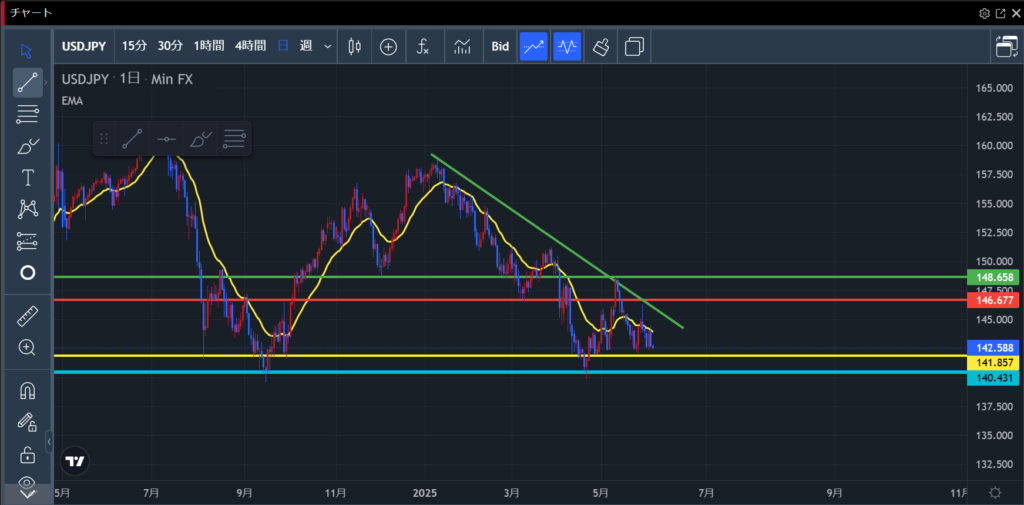Pop out the chart panel window
The height and width of the screenshot is (505, 1024).
[1000, 13]
